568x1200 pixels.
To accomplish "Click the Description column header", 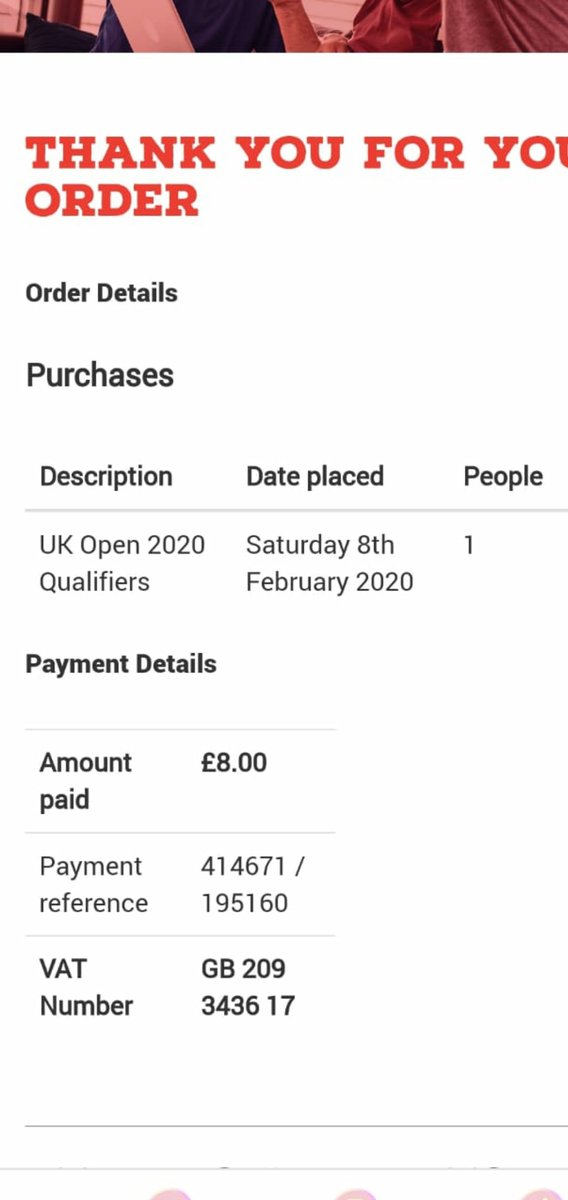I will 106,476.
